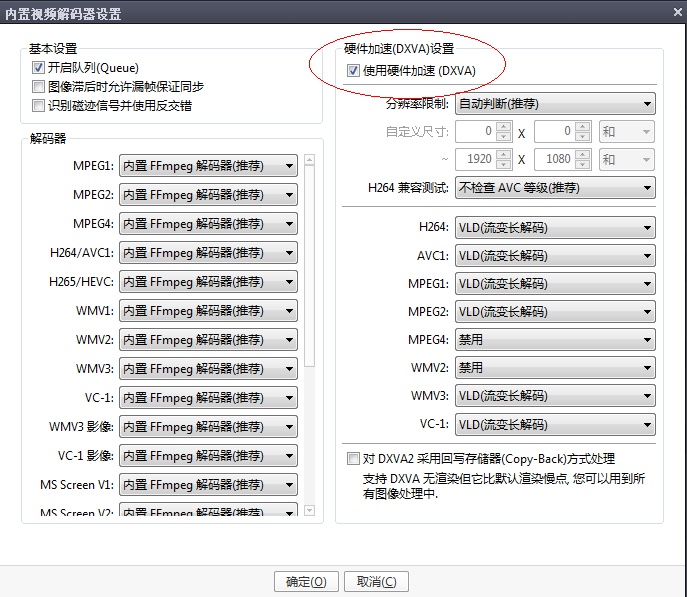
Task: Open 分辨率限制 dropdown showing 自动判断(推荐)
Action: pyautogui.click(x=555, y=104)
